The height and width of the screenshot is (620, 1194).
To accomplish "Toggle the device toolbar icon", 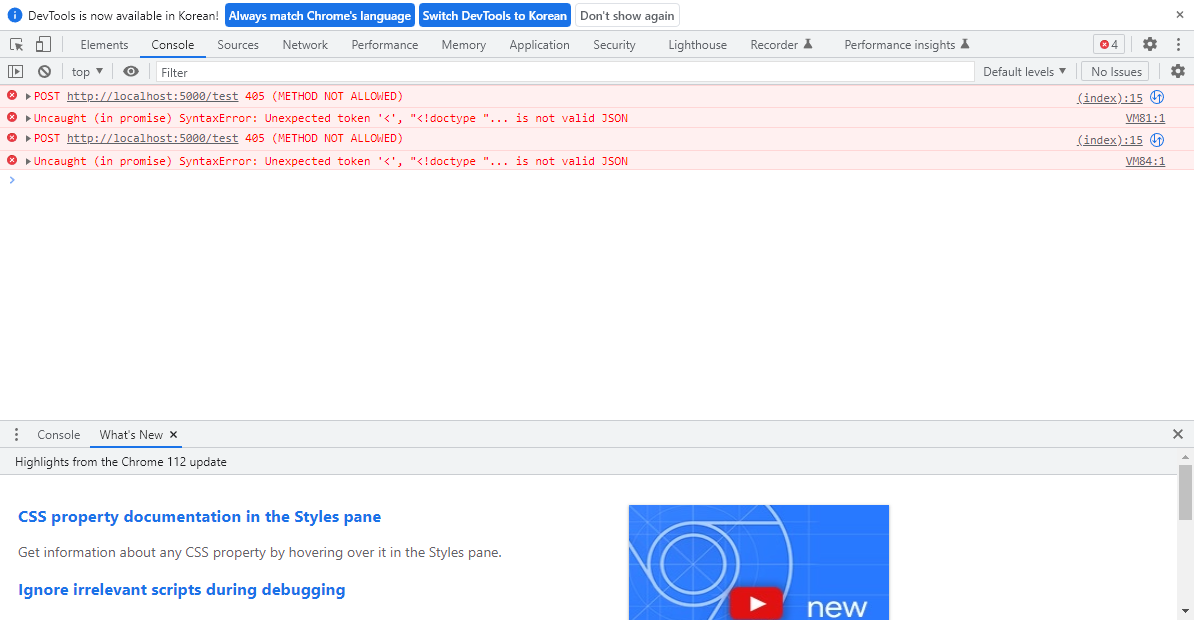I will click(x=43, y=45).
